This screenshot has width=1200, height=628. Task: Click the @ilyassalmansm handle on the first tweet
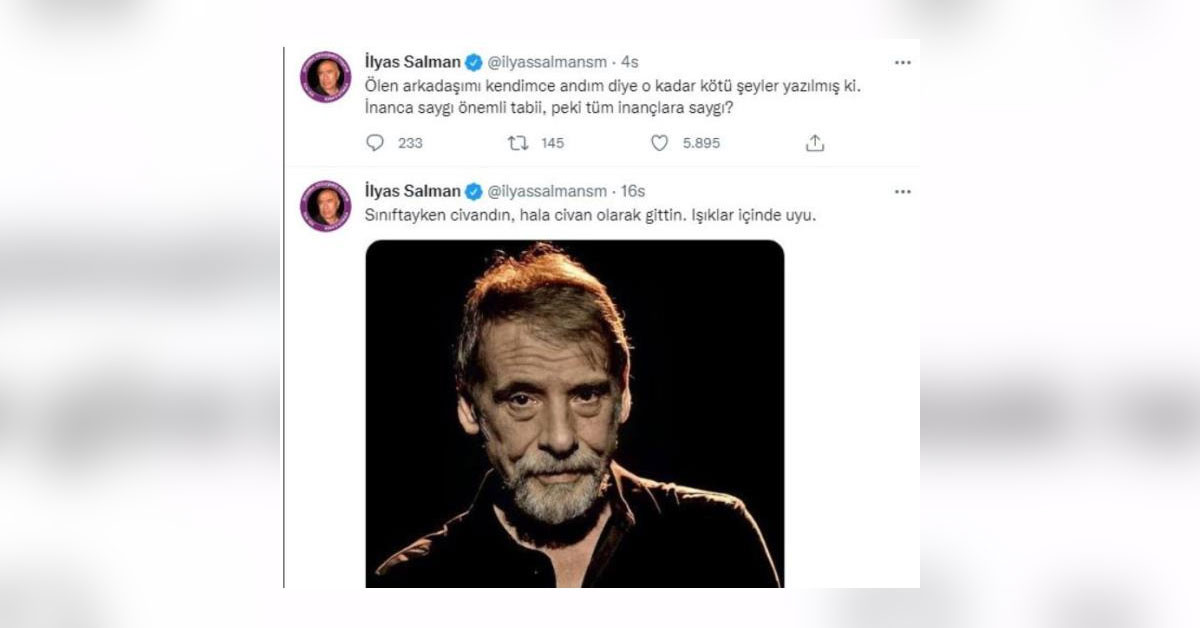point(547,63)
